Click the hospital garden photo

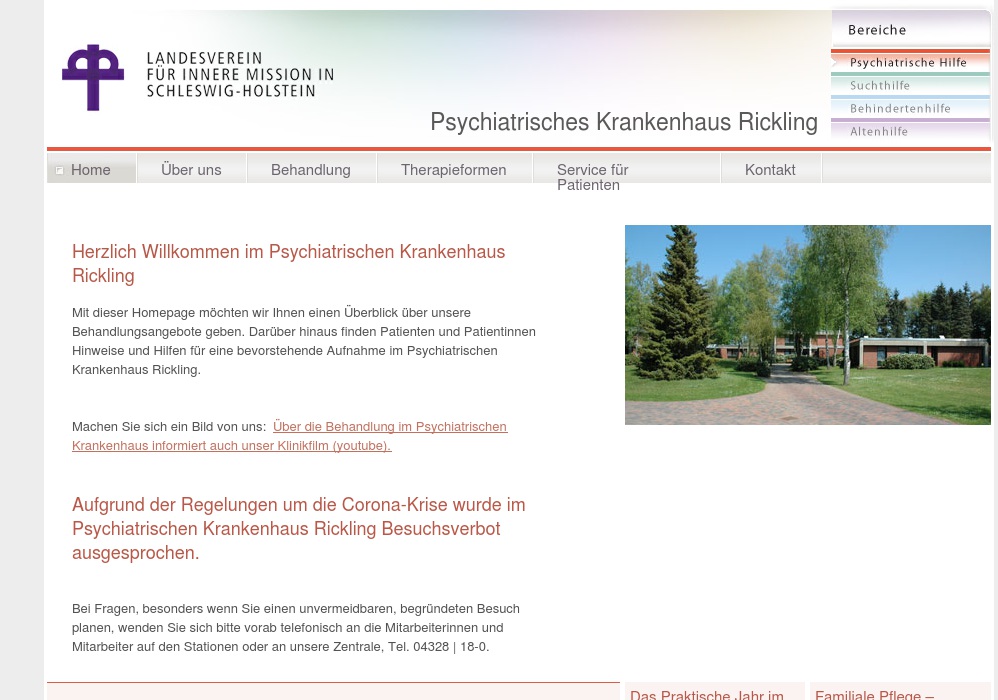click(x=807, y=324)
